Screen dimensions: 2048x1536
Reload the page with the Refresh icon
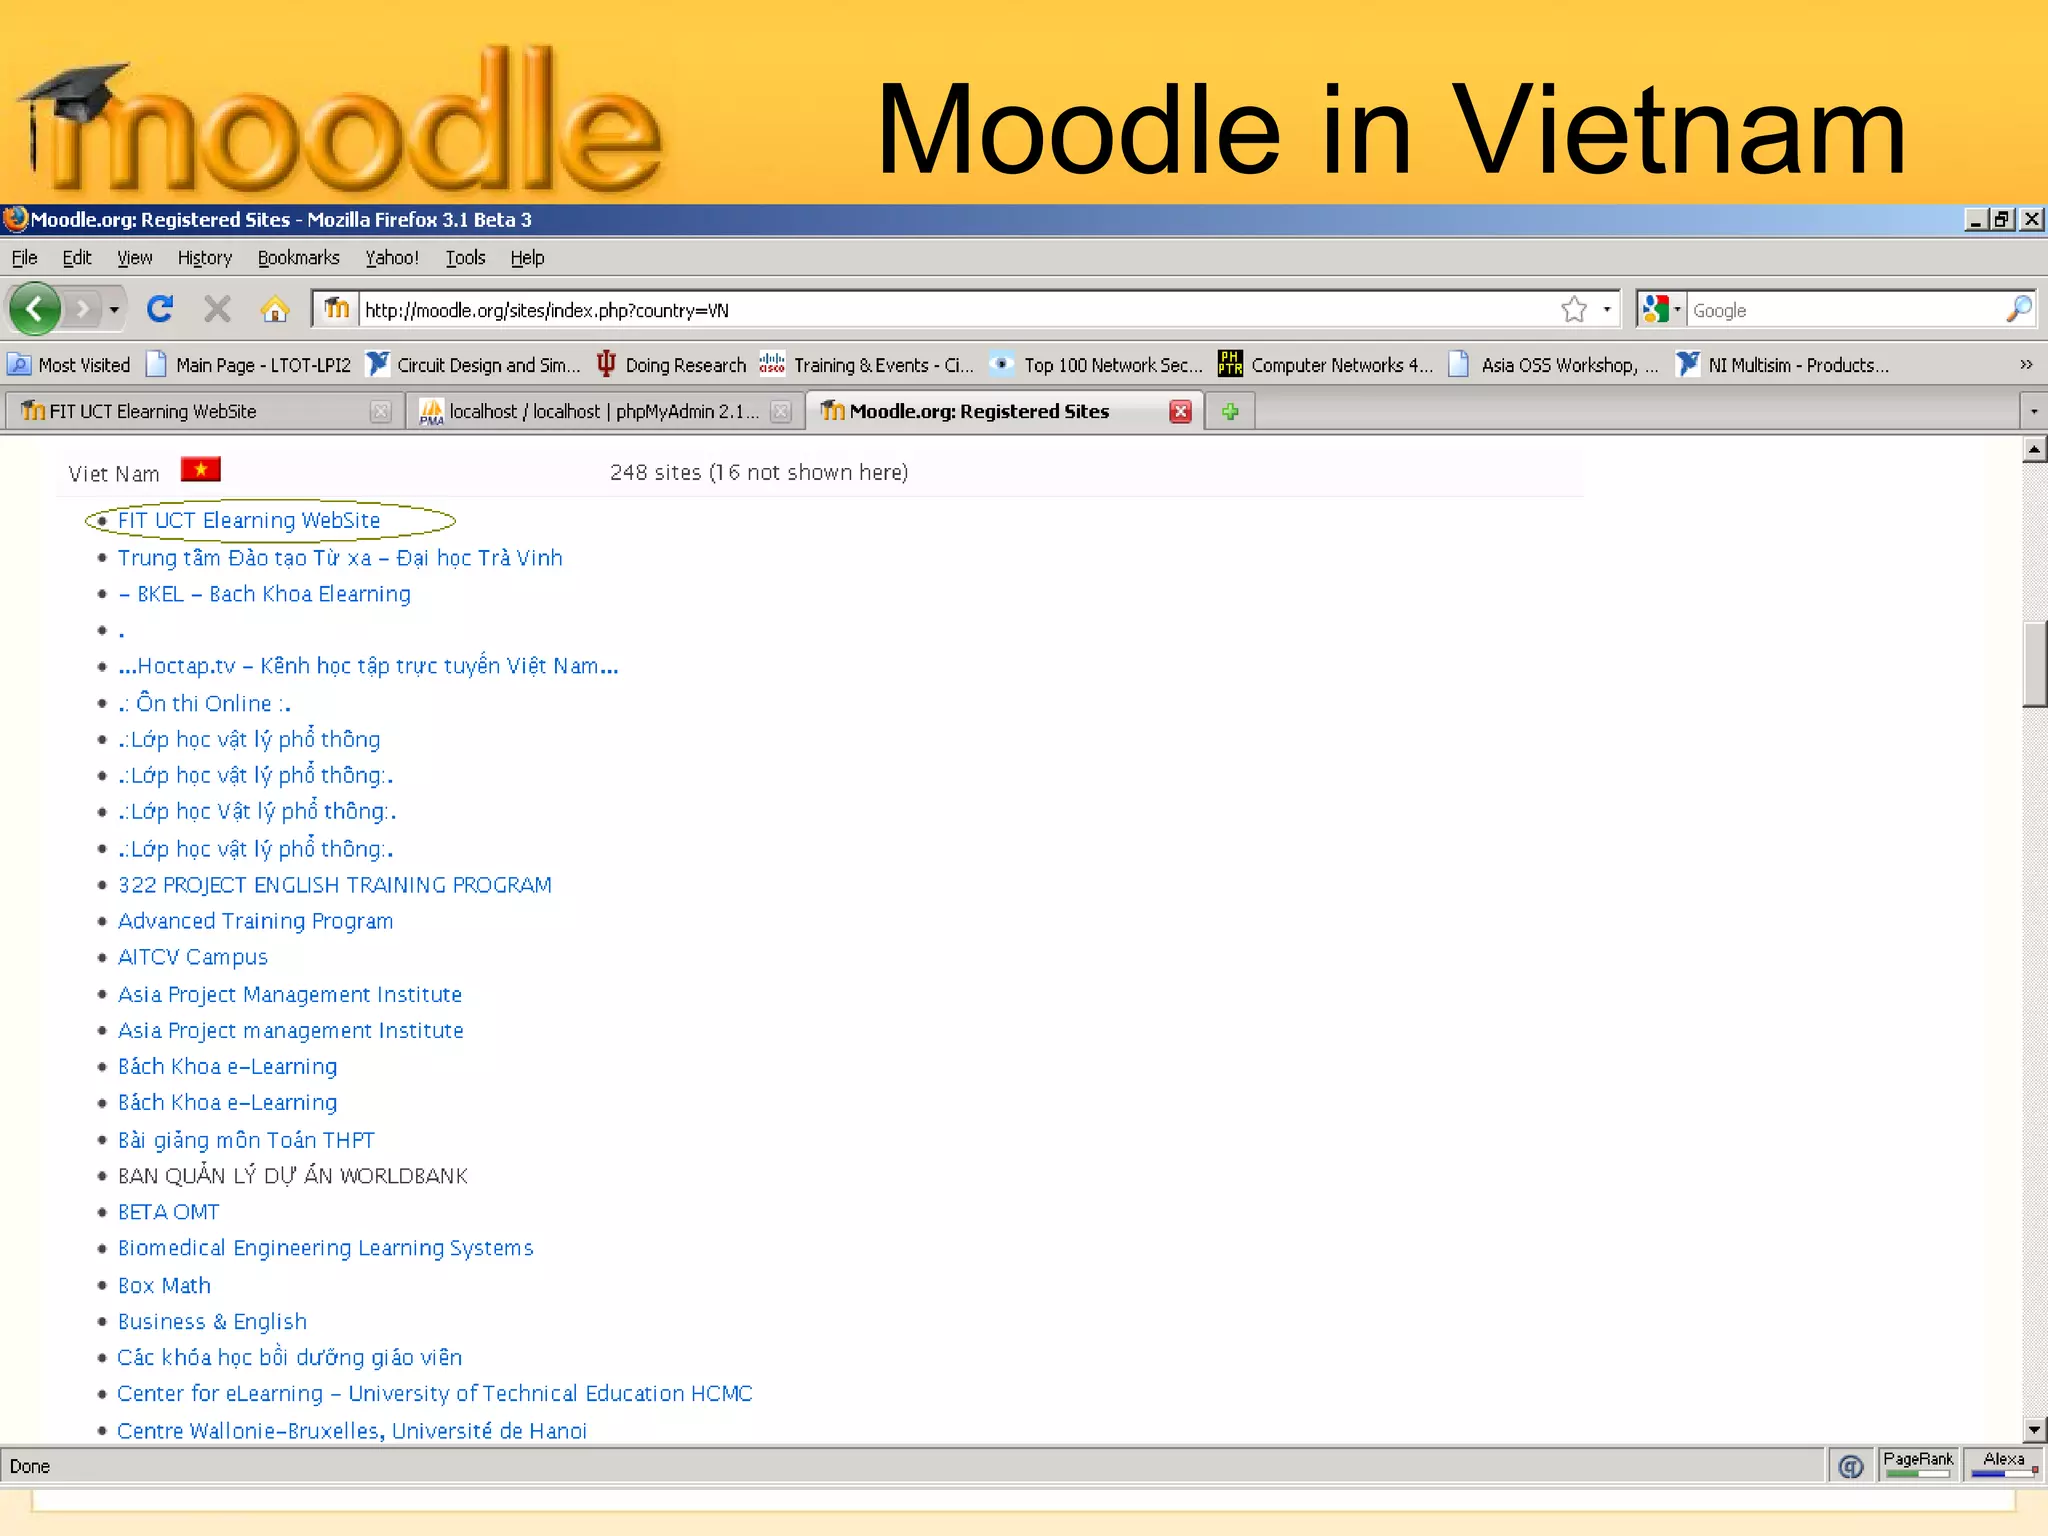click(160, 309)
